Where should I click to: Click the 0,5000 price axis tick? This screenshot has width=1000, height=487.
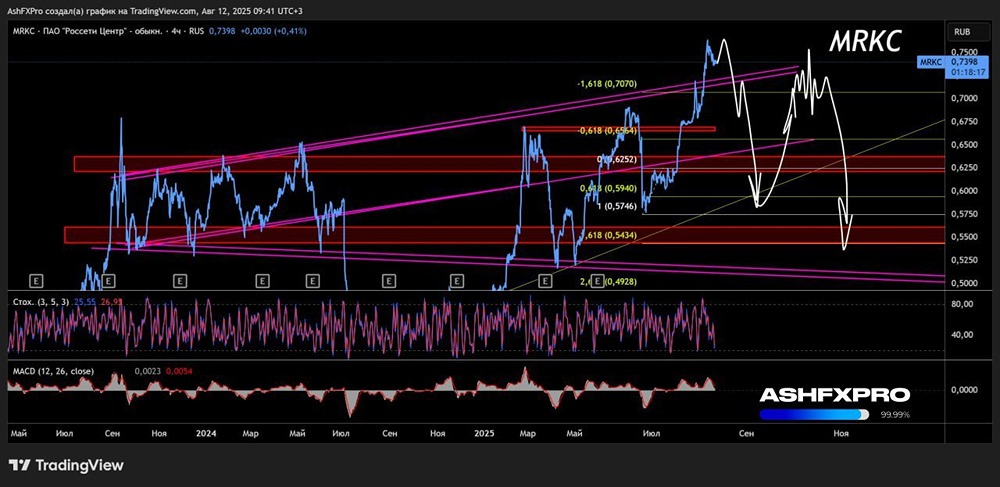964,283
